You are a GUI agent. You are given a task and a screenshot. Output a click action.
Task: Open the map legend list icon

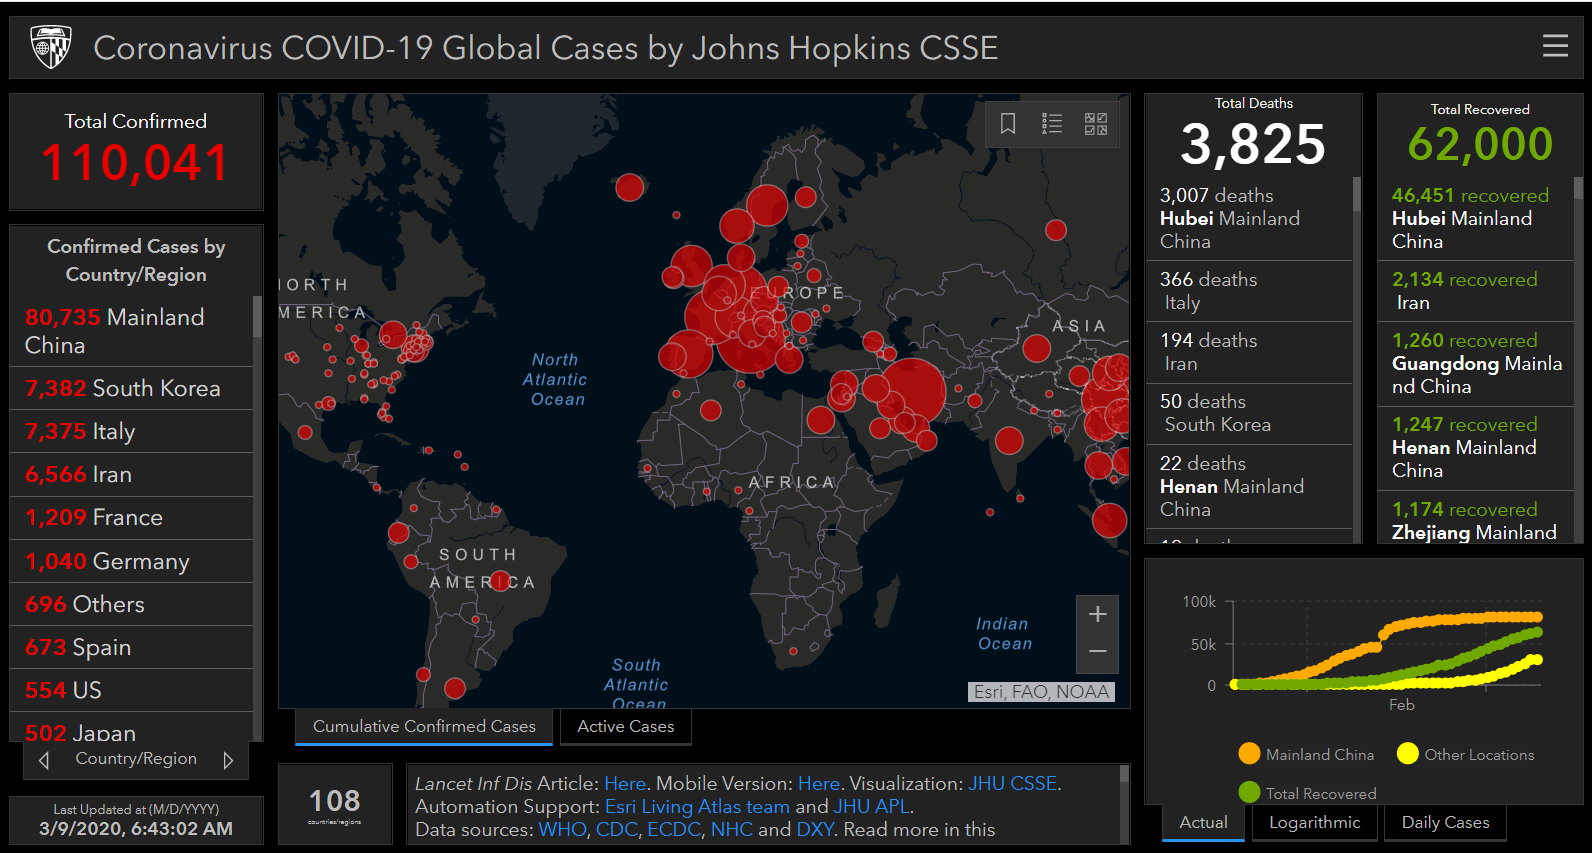click(1052, 123)
